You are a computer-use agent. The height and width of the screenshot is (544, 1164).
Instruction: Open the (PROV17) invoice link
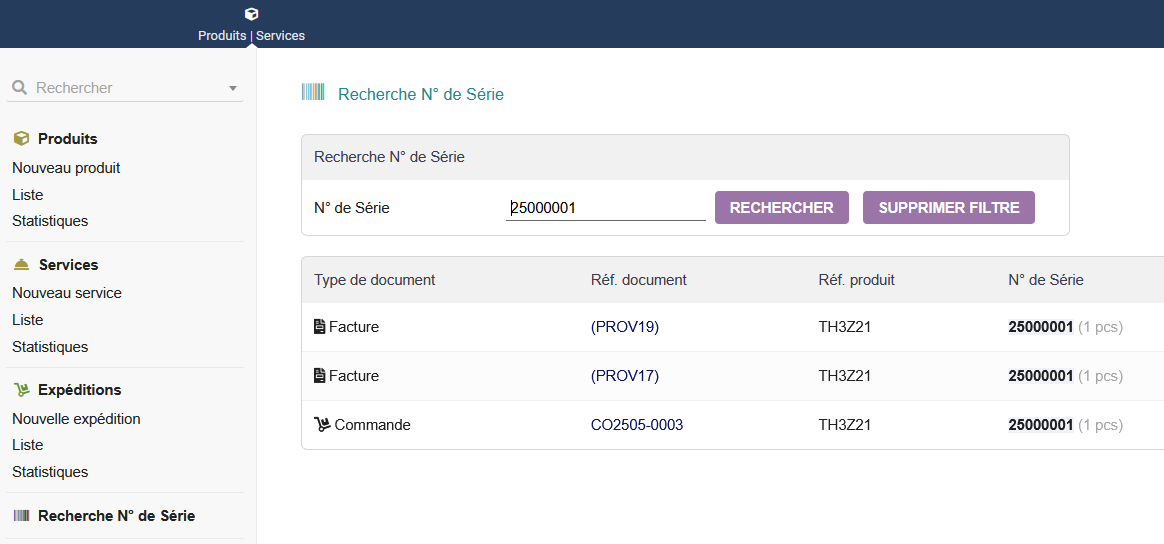[625, 376]
